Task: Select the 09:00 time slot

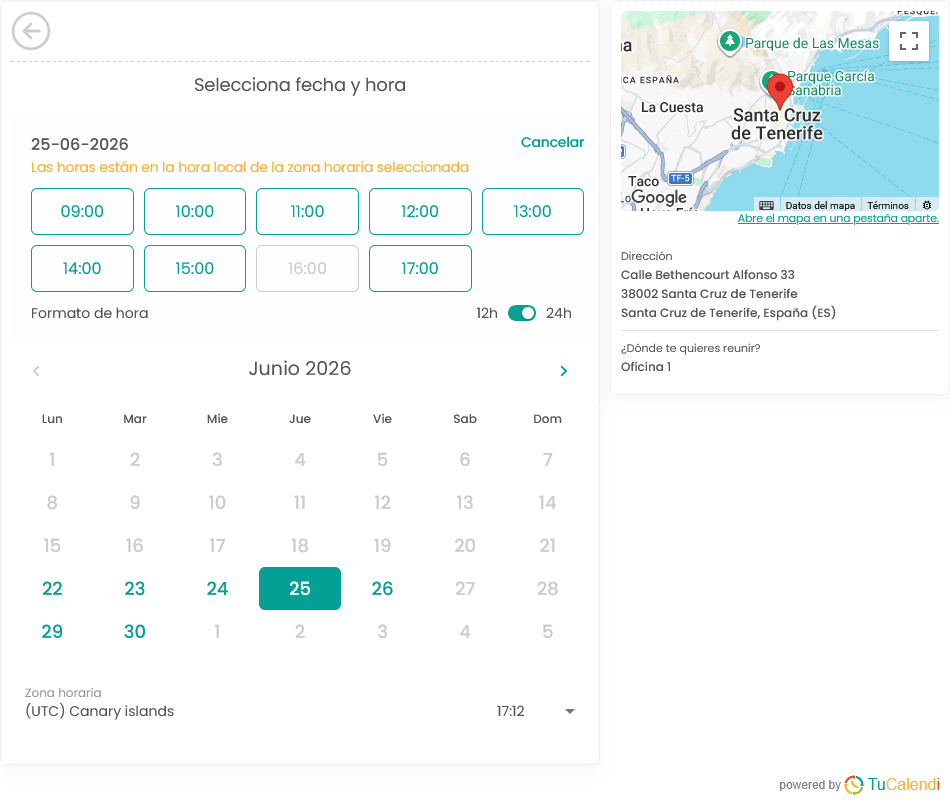Action: (x=82, y=212)
